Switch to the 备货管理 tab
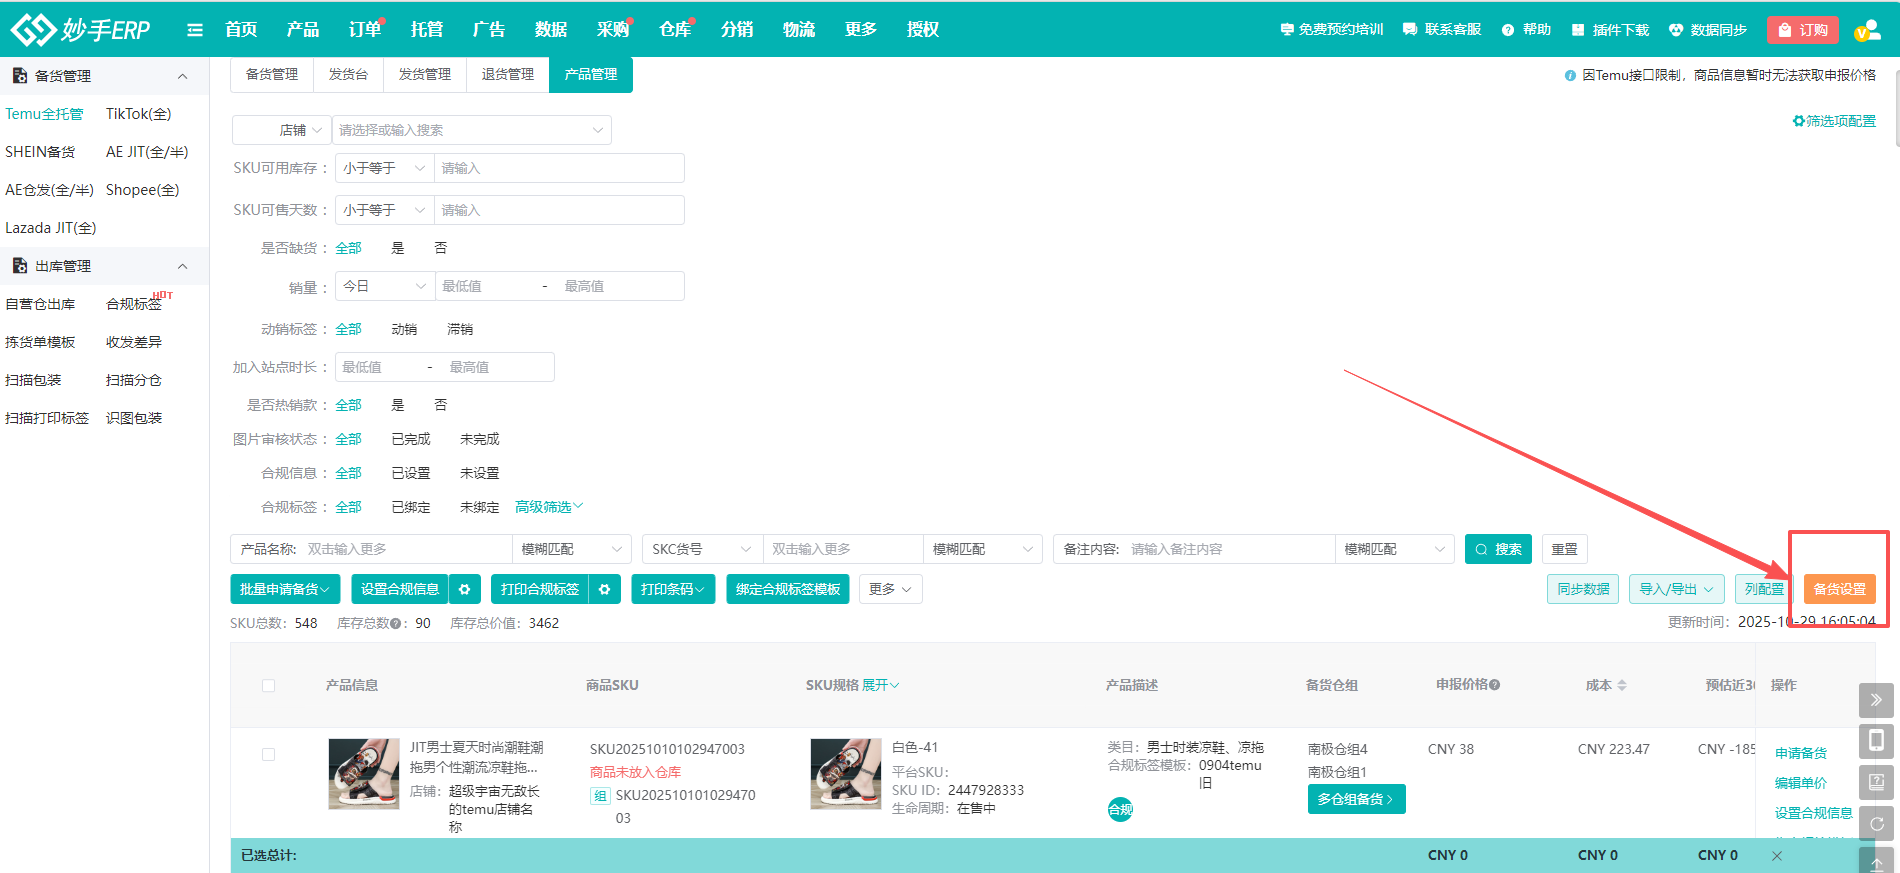 pos(272,74)
